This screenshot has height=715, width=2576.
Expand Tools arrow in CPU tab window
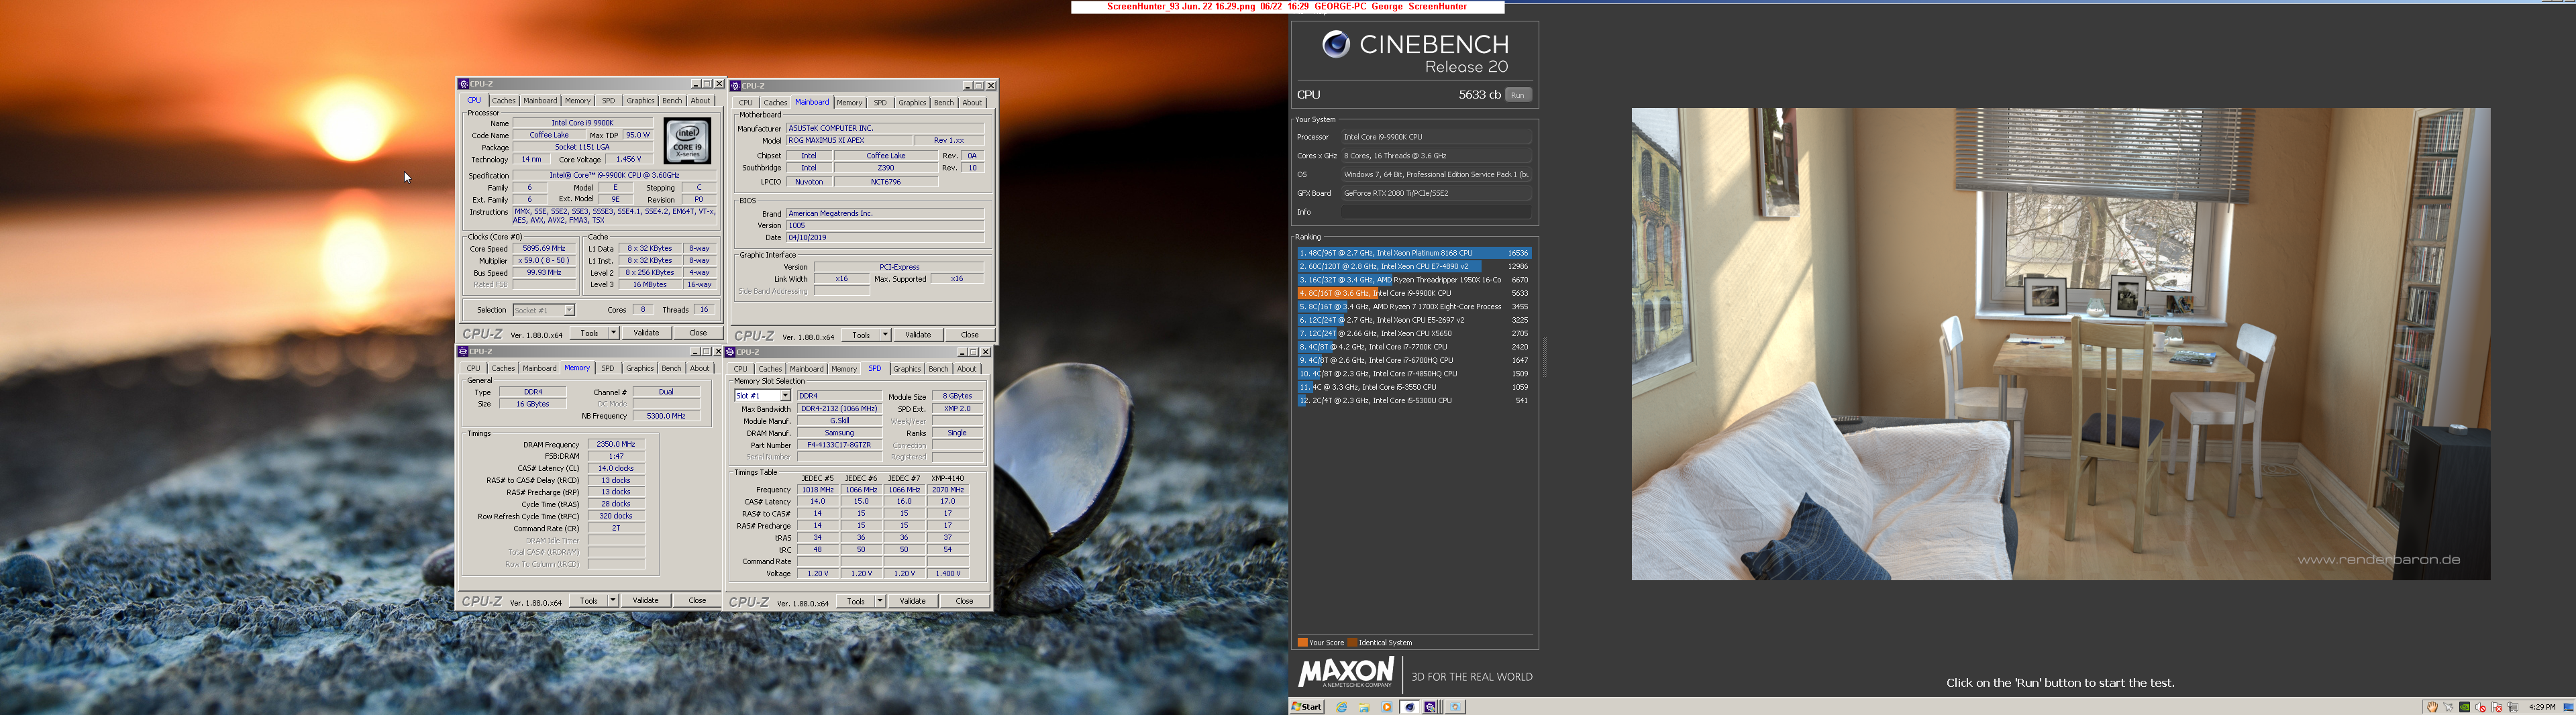coord(613,333)
